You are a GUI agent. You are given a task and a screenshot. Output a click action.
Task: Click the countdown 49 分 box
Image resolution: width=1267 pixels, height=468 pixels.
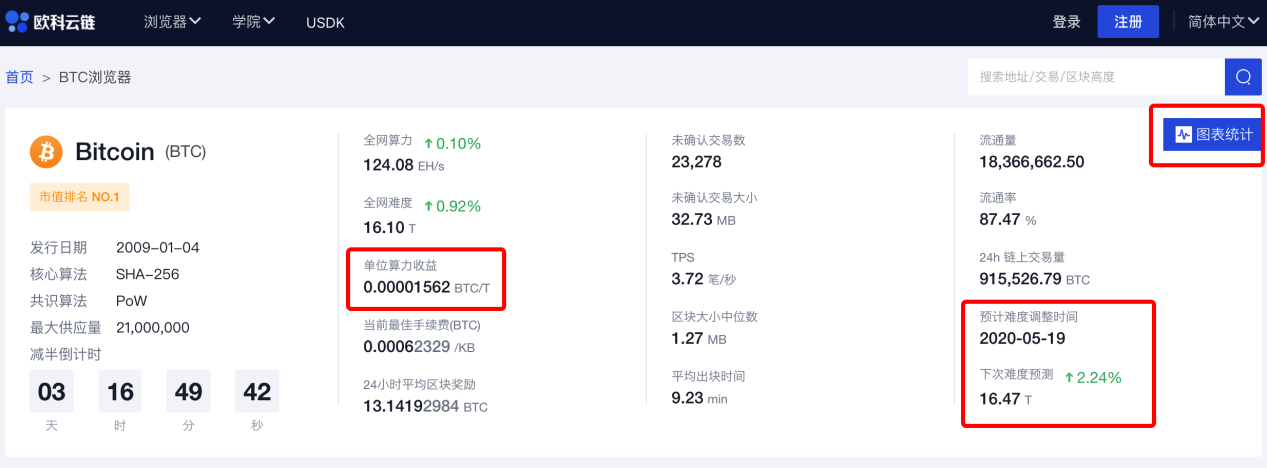(x=189, y=391)
